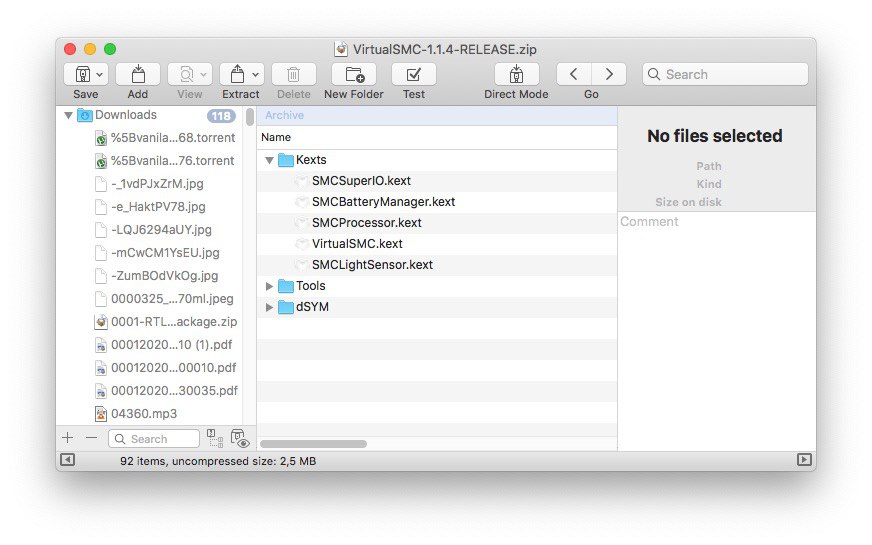The image size is (872, 545).
Task: Click the sidebar plus add button
Action: tap(68, 438)
